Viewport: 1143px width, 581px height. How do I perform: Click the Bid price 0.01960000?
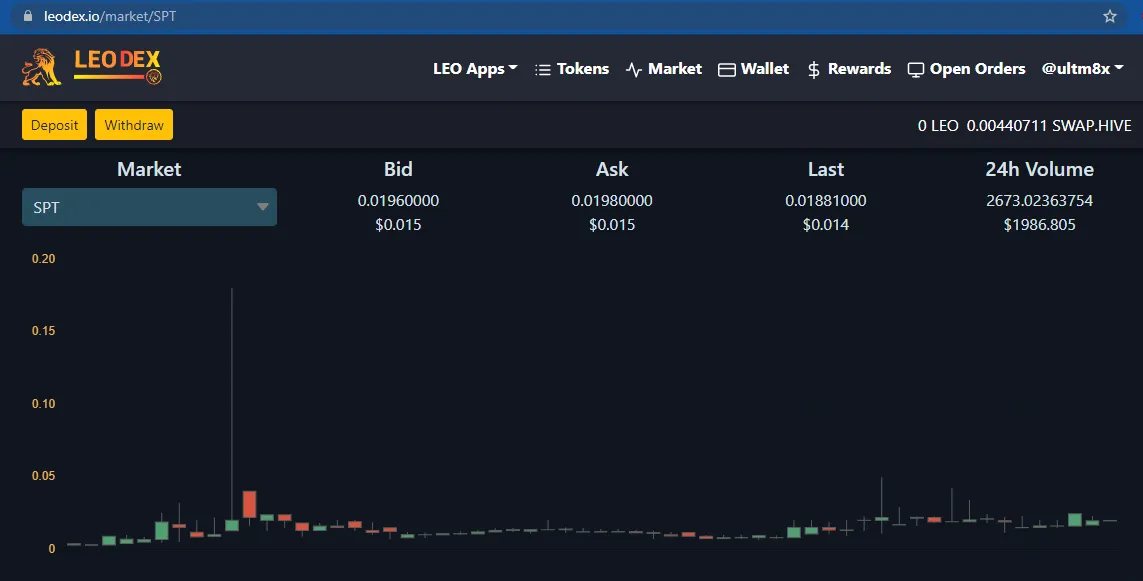[x=398, y=200]
